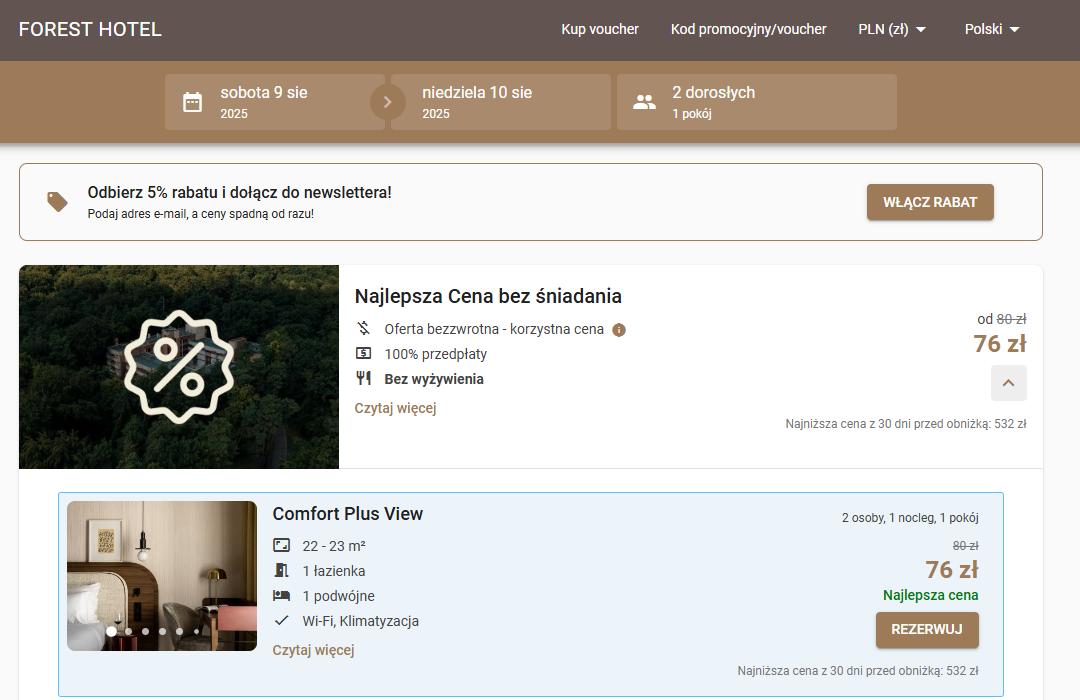This screenshot has width=1080, height=700.
Task: Open the Polski language dropdown
Action: tap(992, 30)
